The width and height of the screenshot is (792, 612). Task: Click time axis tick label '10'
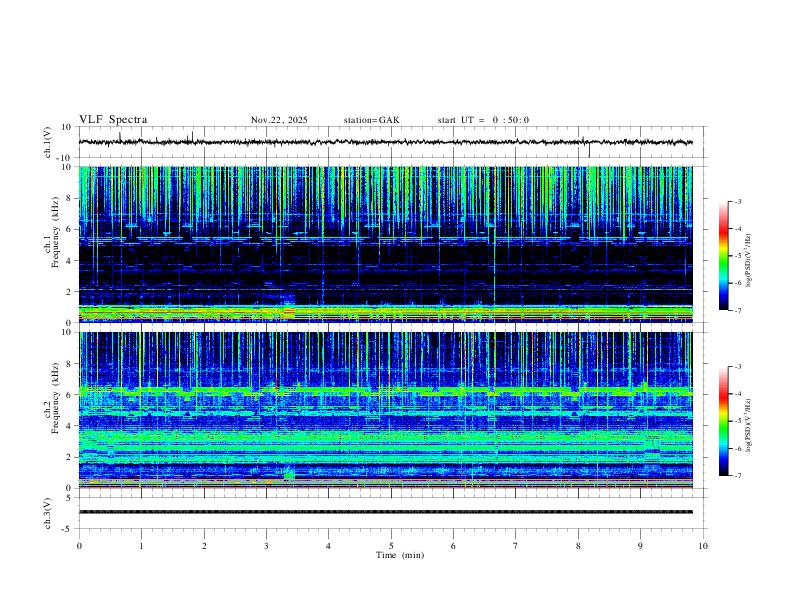[703, 546]
